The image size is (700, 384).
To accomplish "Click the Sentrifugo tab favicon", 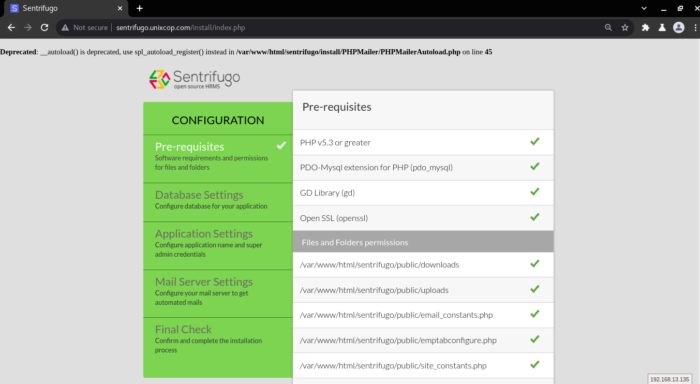I will click(x=14, y=8).
